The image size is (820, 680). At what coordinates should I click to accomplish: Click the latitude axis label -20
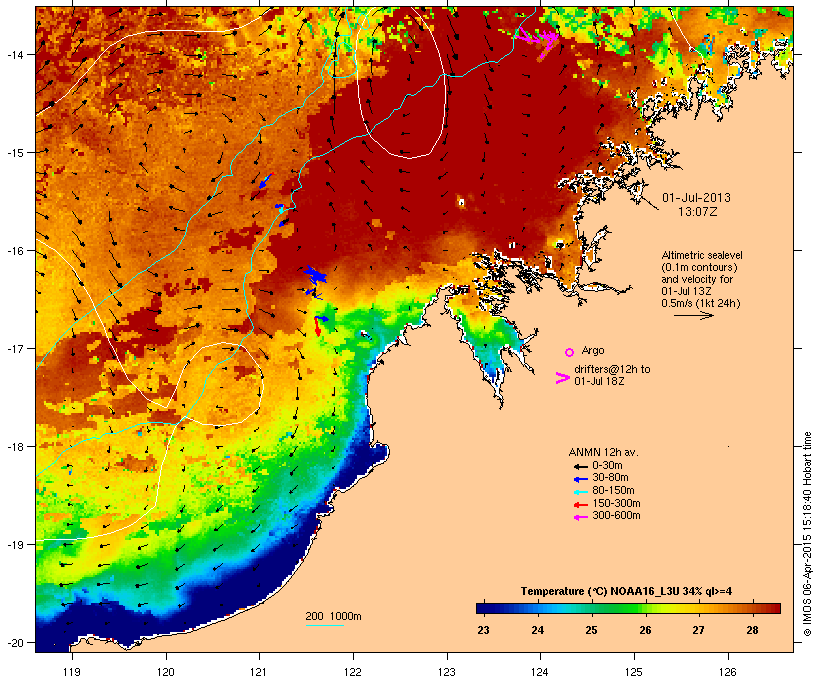tap(14, 643)
